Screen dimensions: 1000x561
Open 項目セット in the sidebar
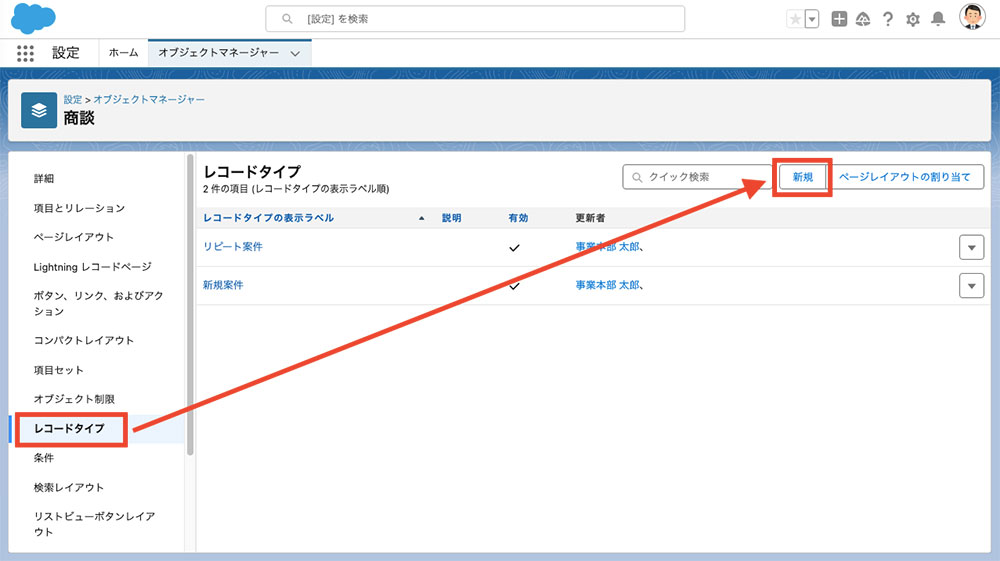tap(58, 370)
